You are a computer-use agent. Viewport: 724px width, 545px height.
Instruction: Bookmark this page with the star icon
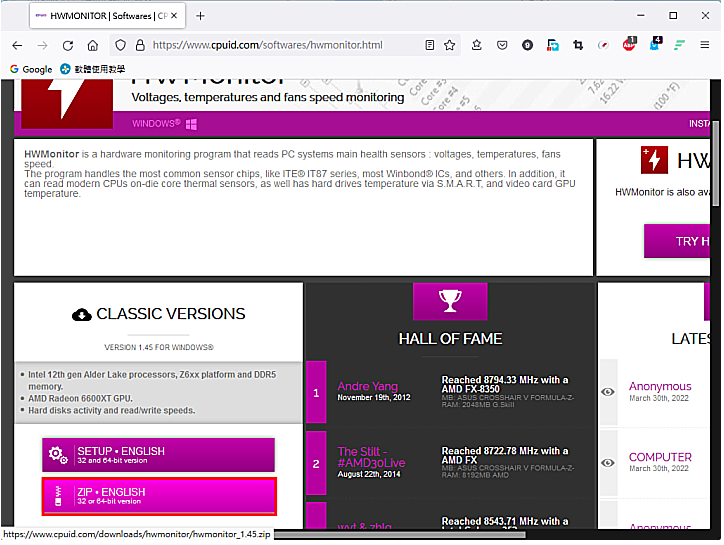click(449, 45)
